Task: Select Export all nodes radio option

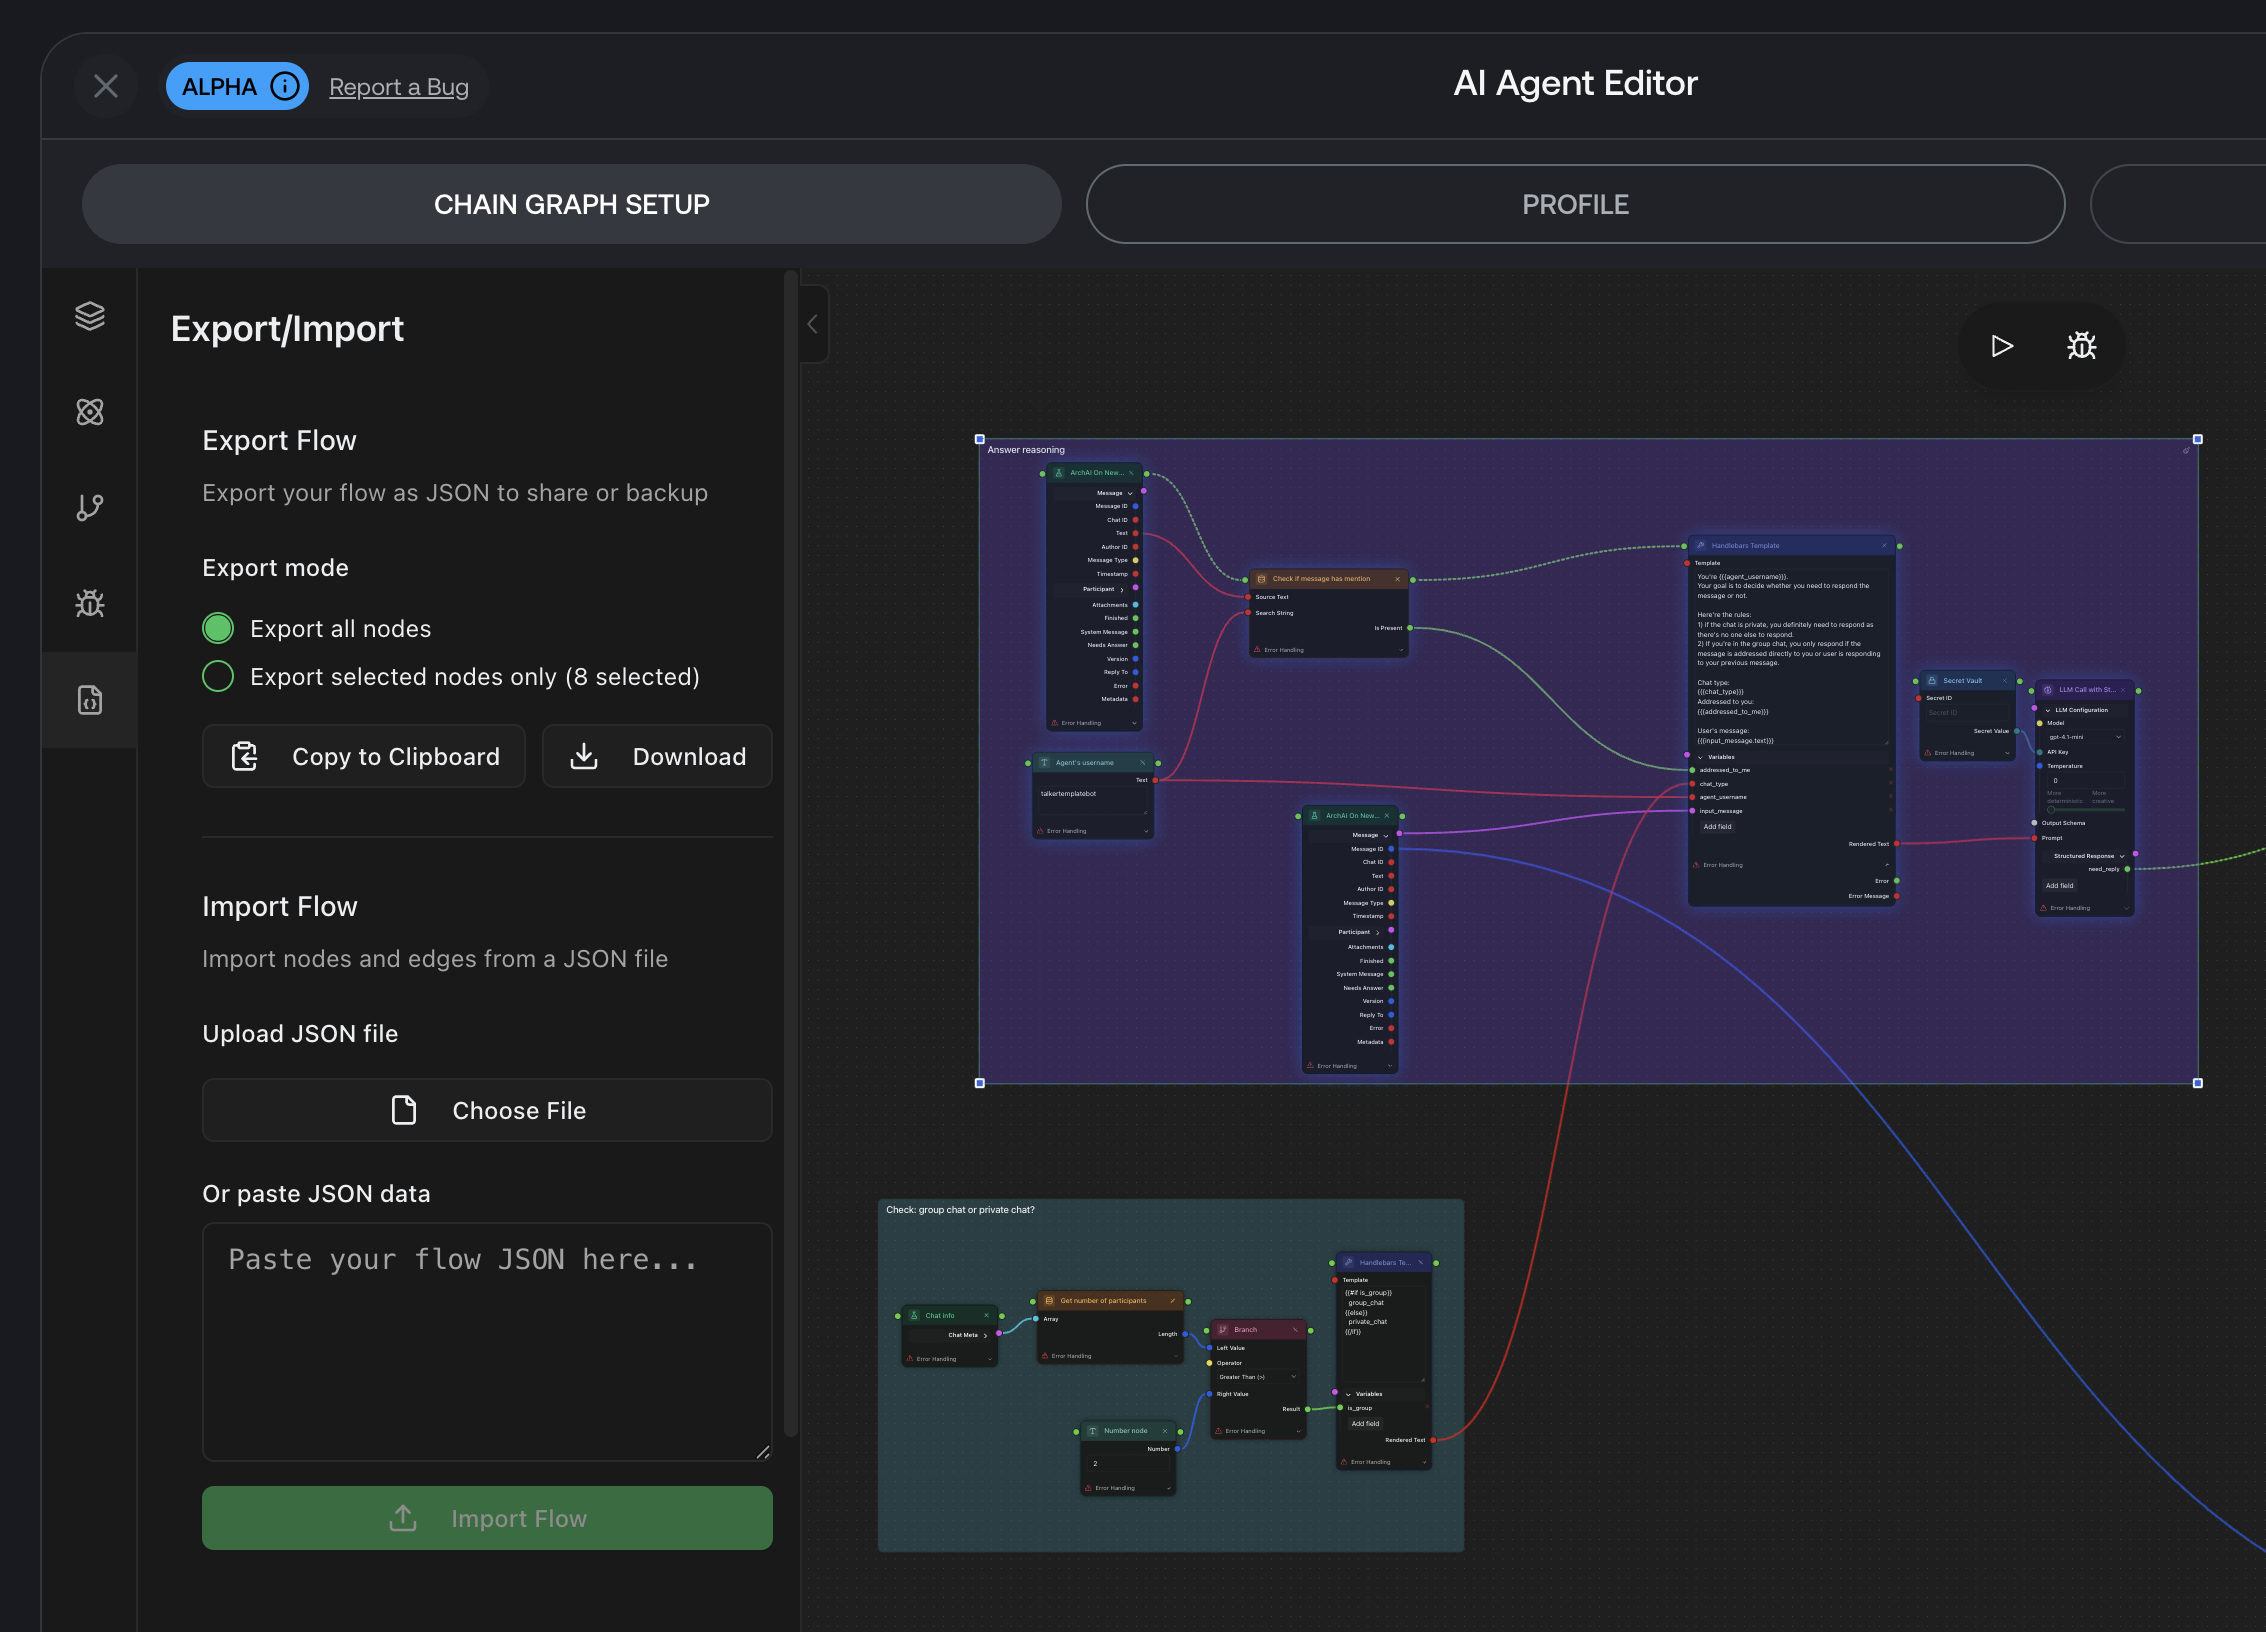Action: [218, 628]
